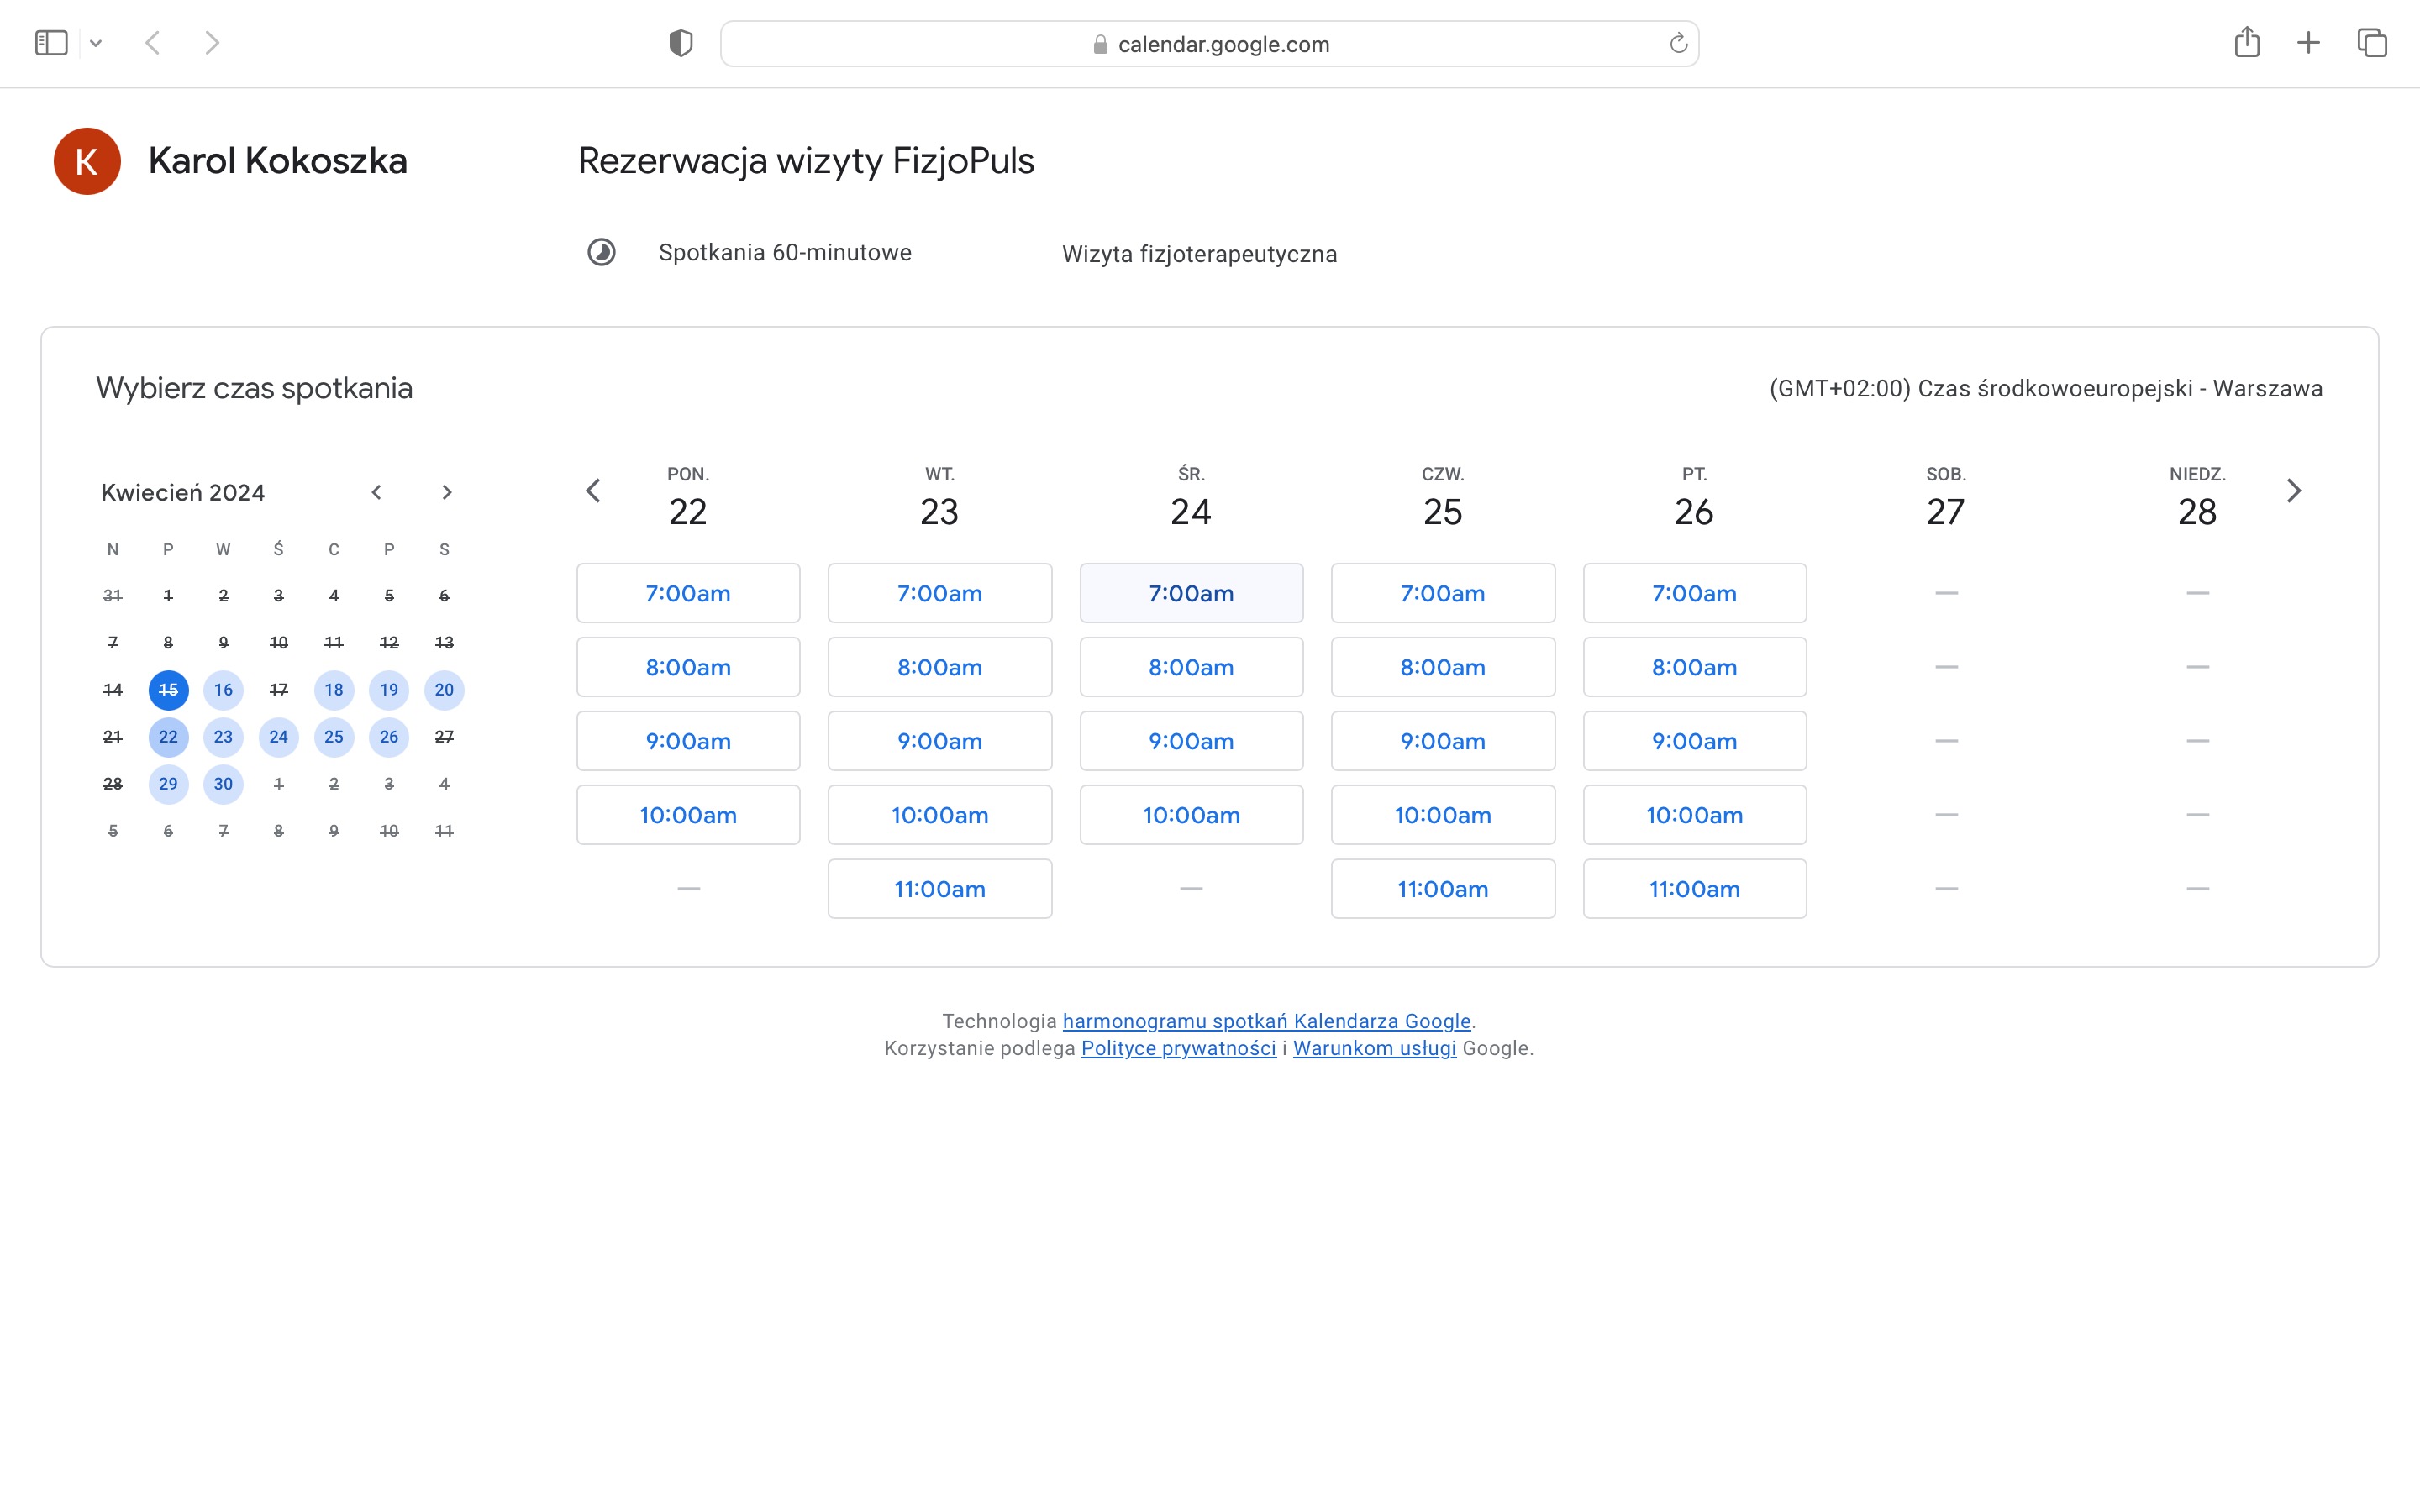Select April 29 in mini calendar
Image resolution: width=2420 pixels, height=1512 pixels.
coord(168,784)
